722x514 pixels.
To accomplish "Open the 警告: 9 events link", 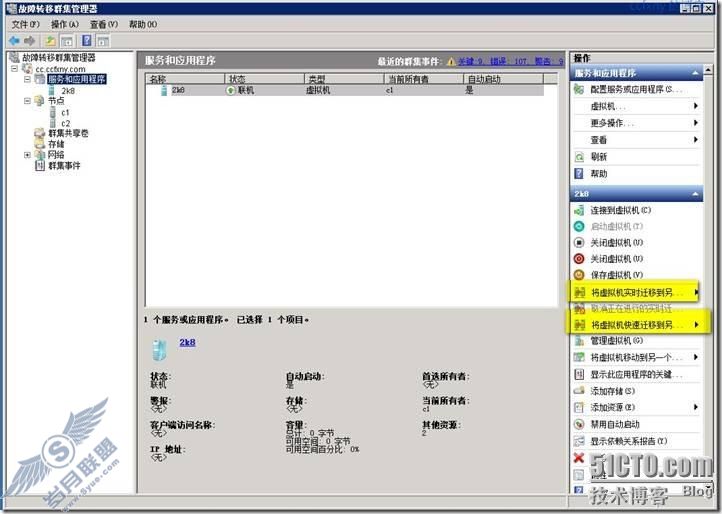I will tap(548, 61).
